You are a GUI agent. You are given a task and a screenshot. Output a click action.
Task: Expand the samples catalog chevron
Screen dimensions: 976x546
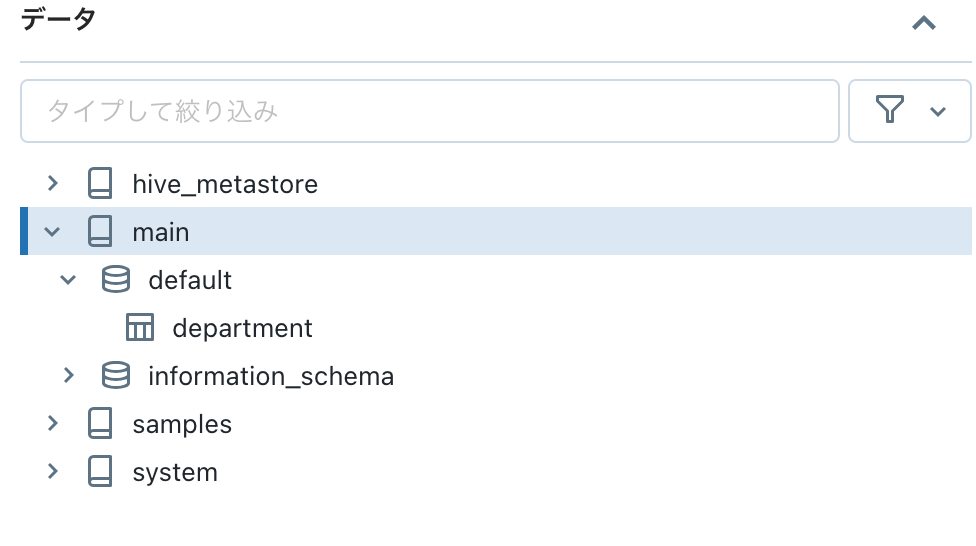click(x=53, y=424)
